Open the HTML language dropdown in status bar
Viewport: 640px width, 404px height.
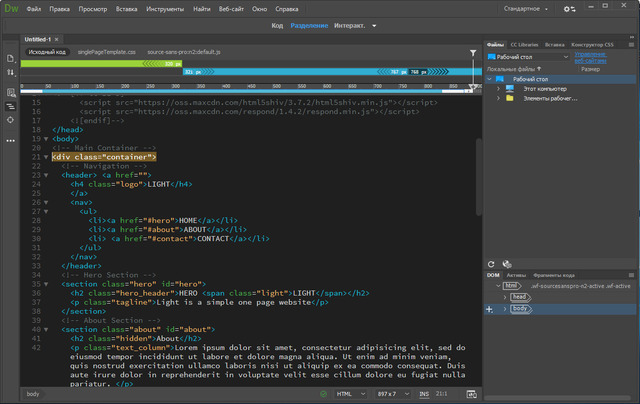coord(350,395)
